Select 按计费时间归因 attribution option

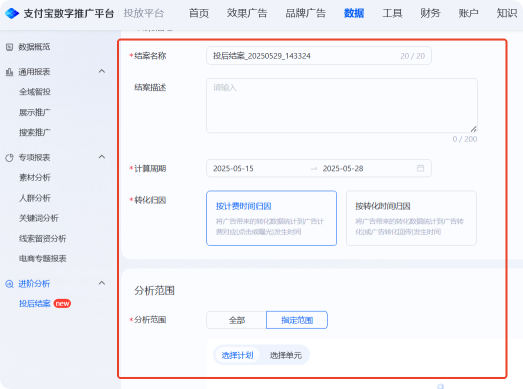click(272, 218)
